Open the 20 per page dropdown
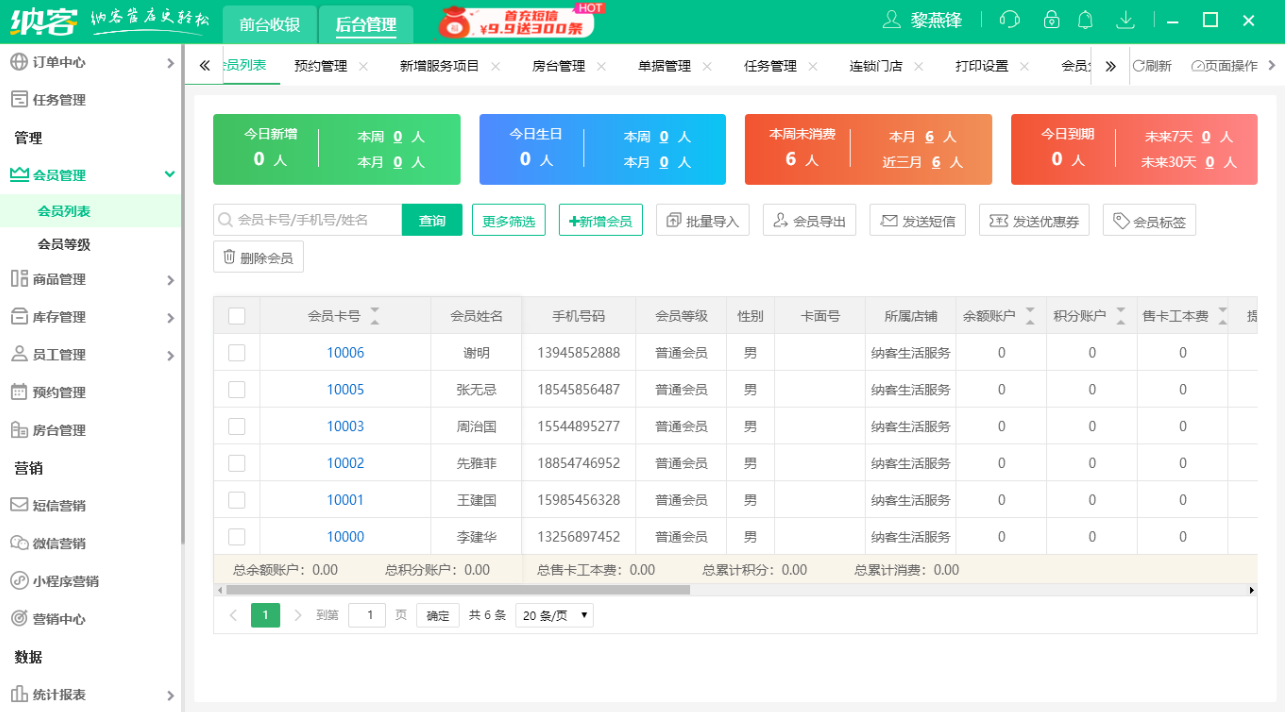Viewport: 1285px width, 712px height. (x=555, y=615)
